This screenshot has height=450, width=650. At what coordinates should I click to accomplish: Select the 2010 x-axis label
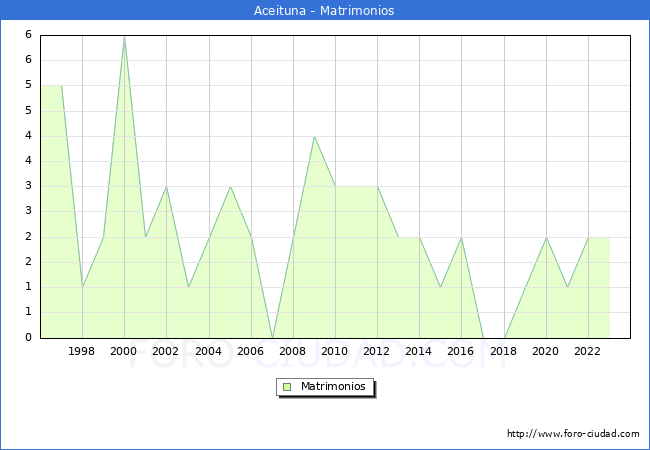click(x=335, y=351)
